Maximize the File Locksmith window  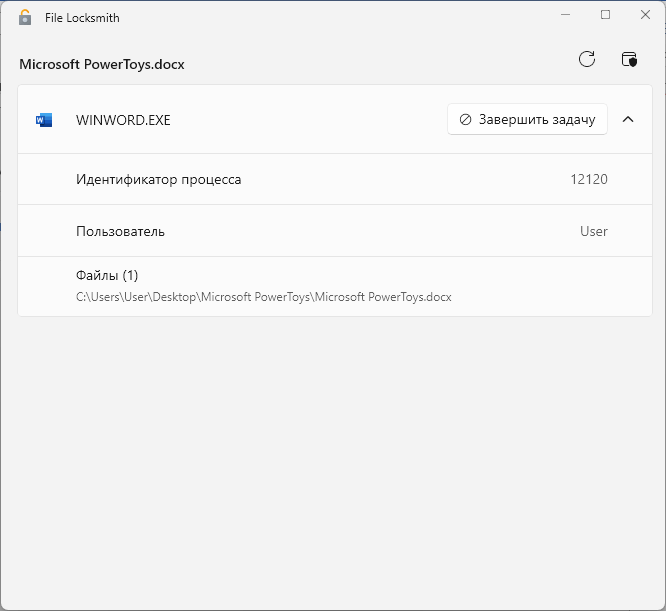point(605,15)
